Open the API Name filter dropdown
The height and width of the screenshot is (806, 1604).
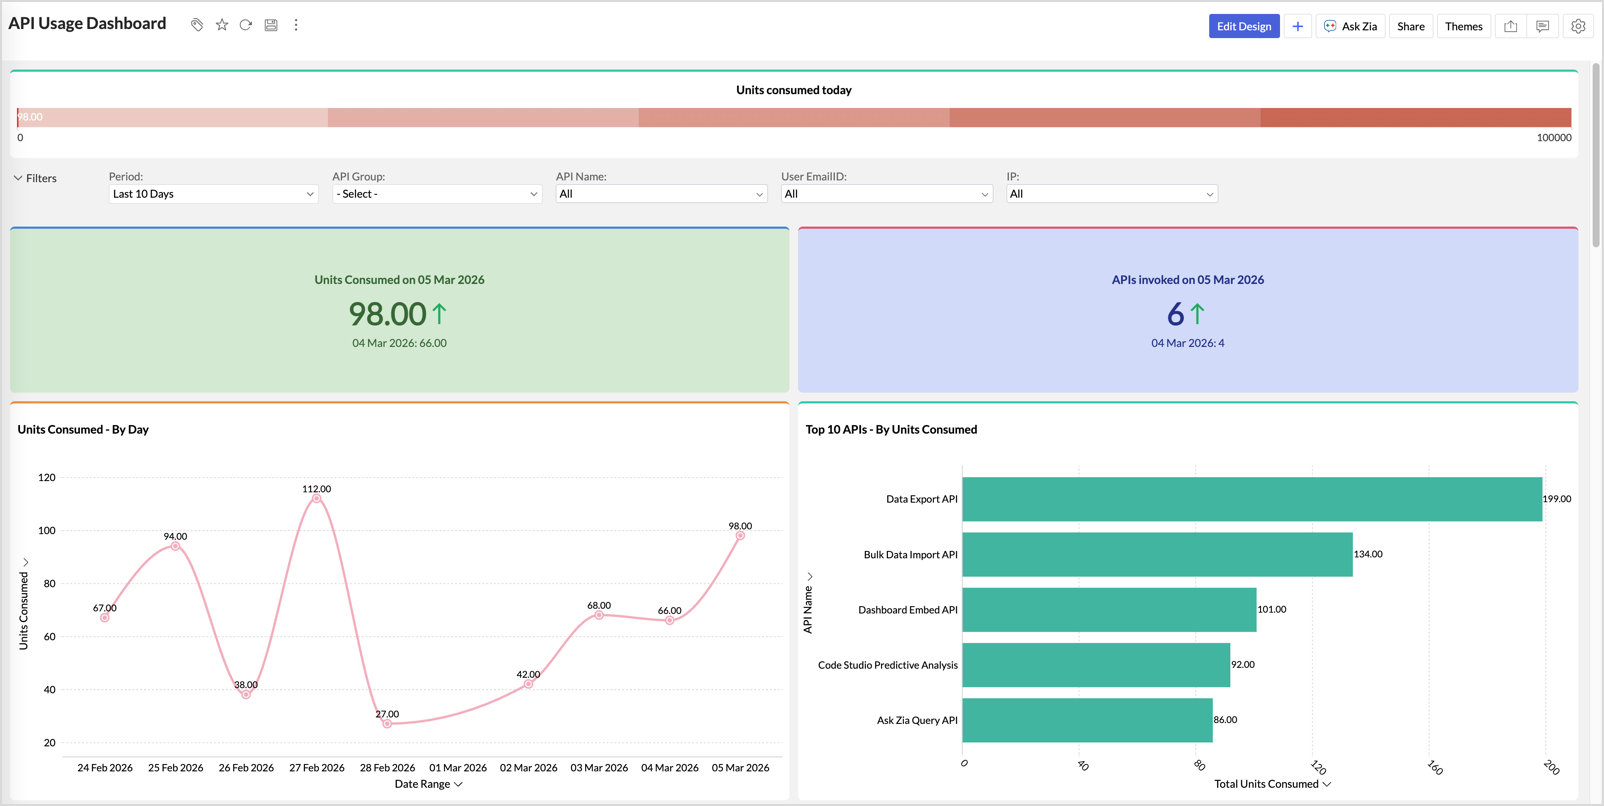[x=660, y=194]
